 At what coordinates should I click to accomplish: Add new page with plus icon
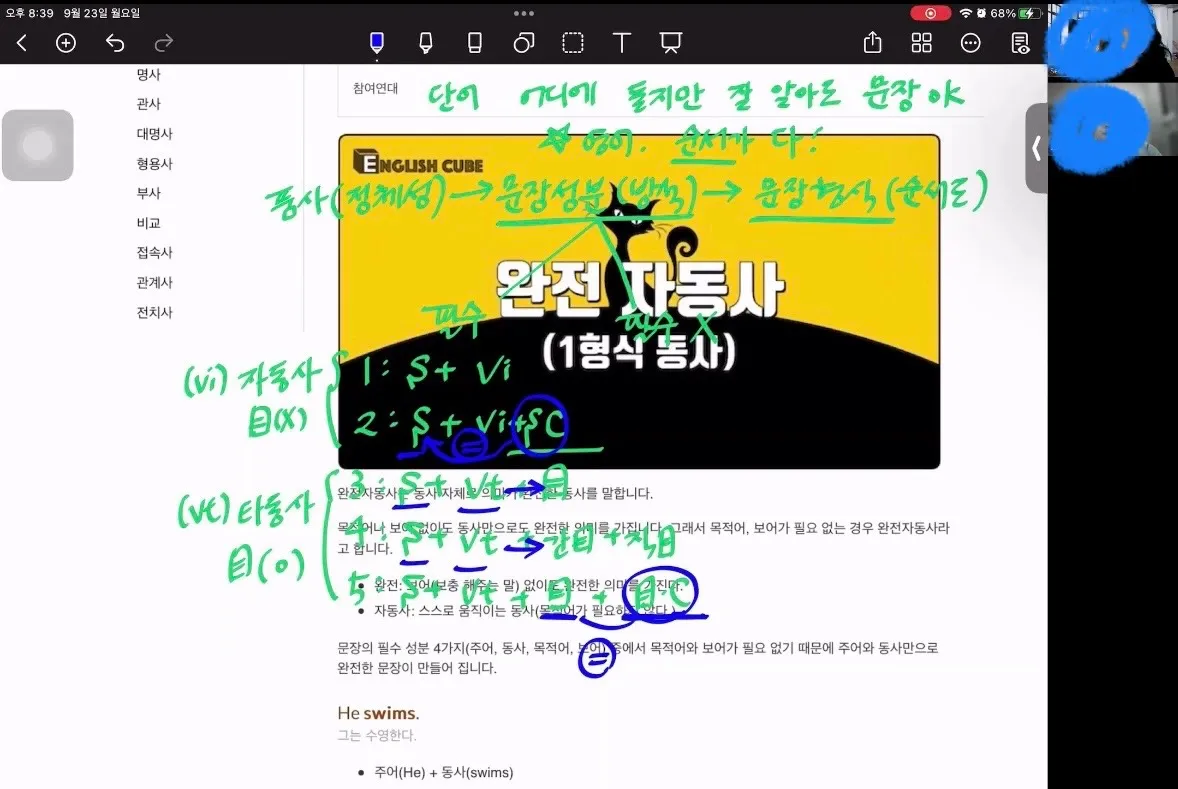pos(66,43)
